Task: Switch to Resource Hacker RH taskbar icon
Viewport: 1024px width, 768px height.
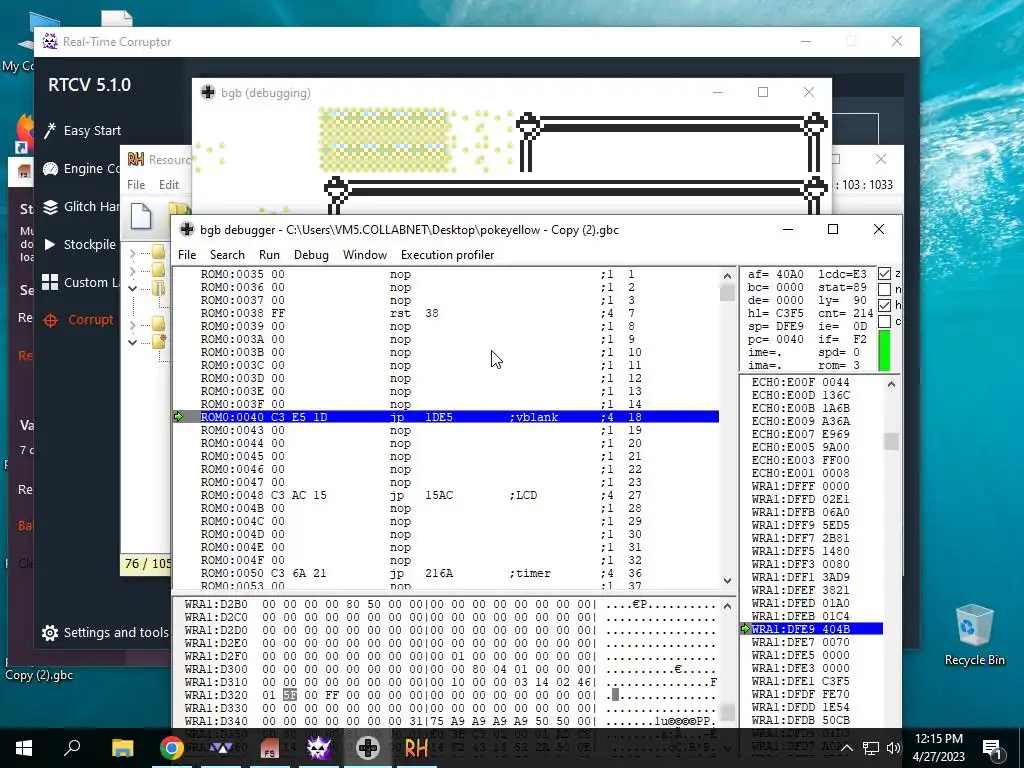Action: click(x=417, y=748)
